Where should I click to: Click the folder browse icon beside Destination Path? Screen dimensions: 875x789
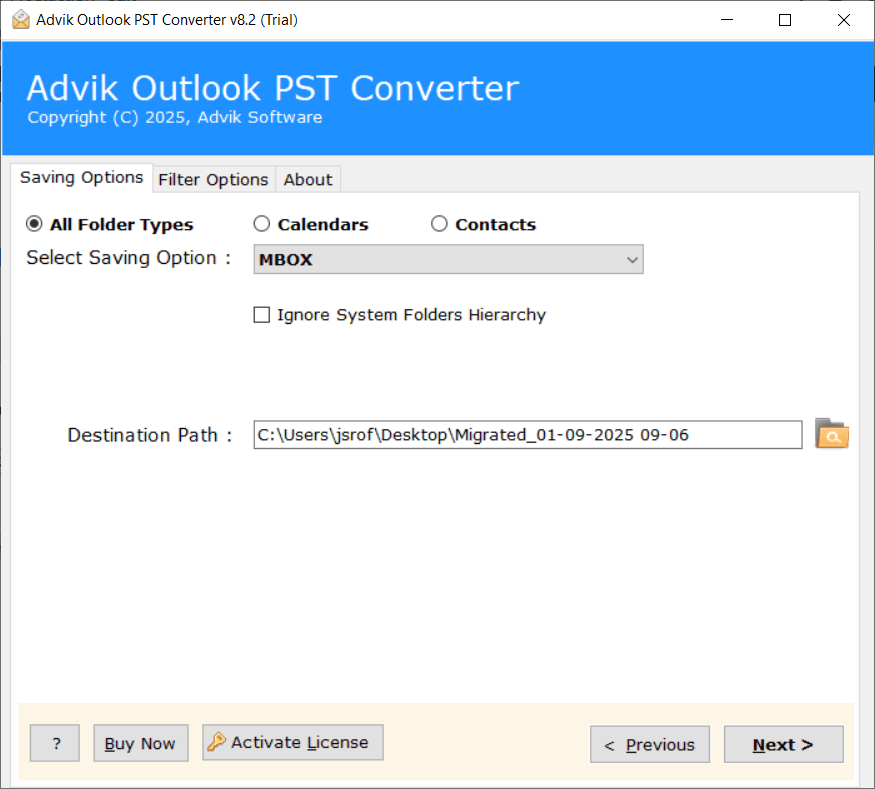(x=831, y=434)
